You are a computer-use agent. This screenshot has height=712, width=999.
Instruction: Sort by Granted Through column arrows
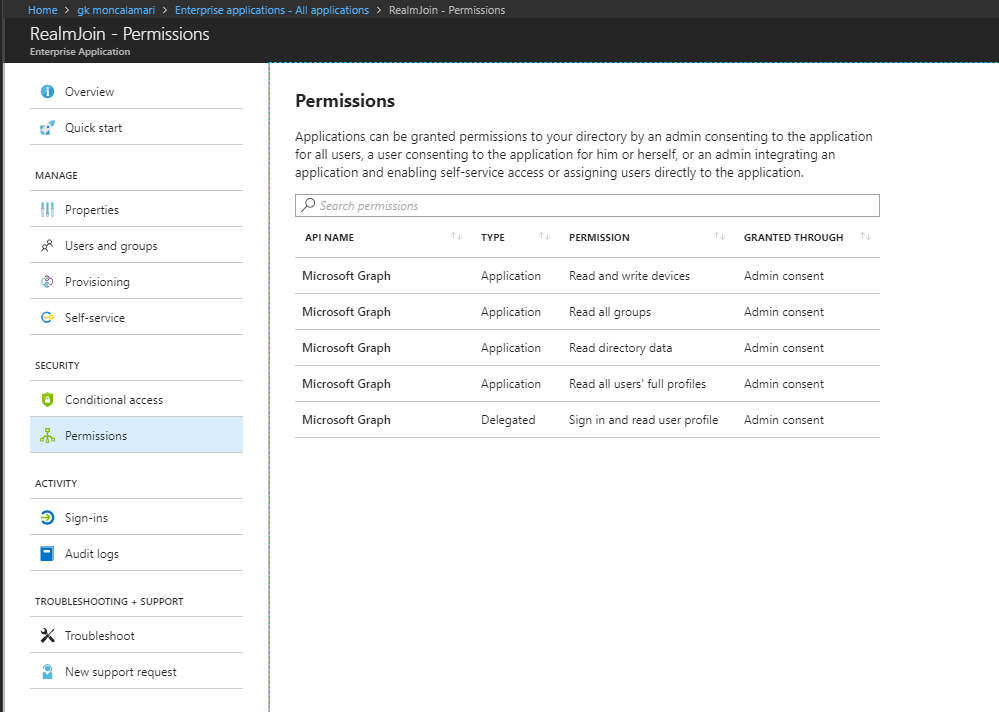[865, 236]
